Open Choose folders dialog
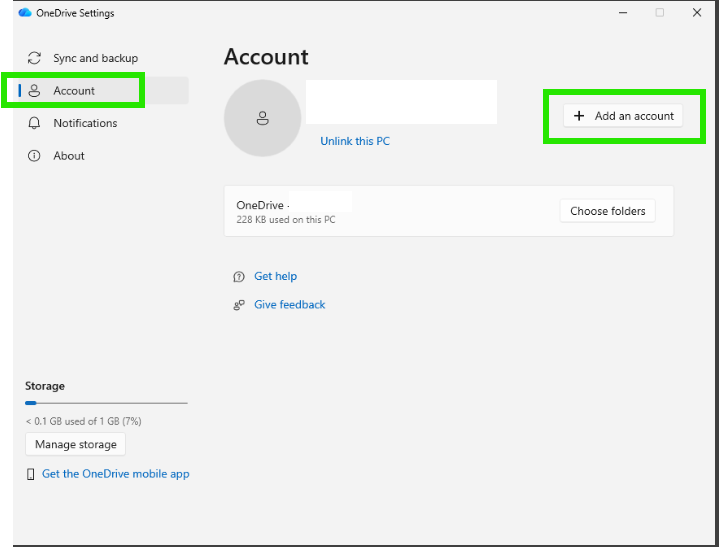 (x=608, y=211)
